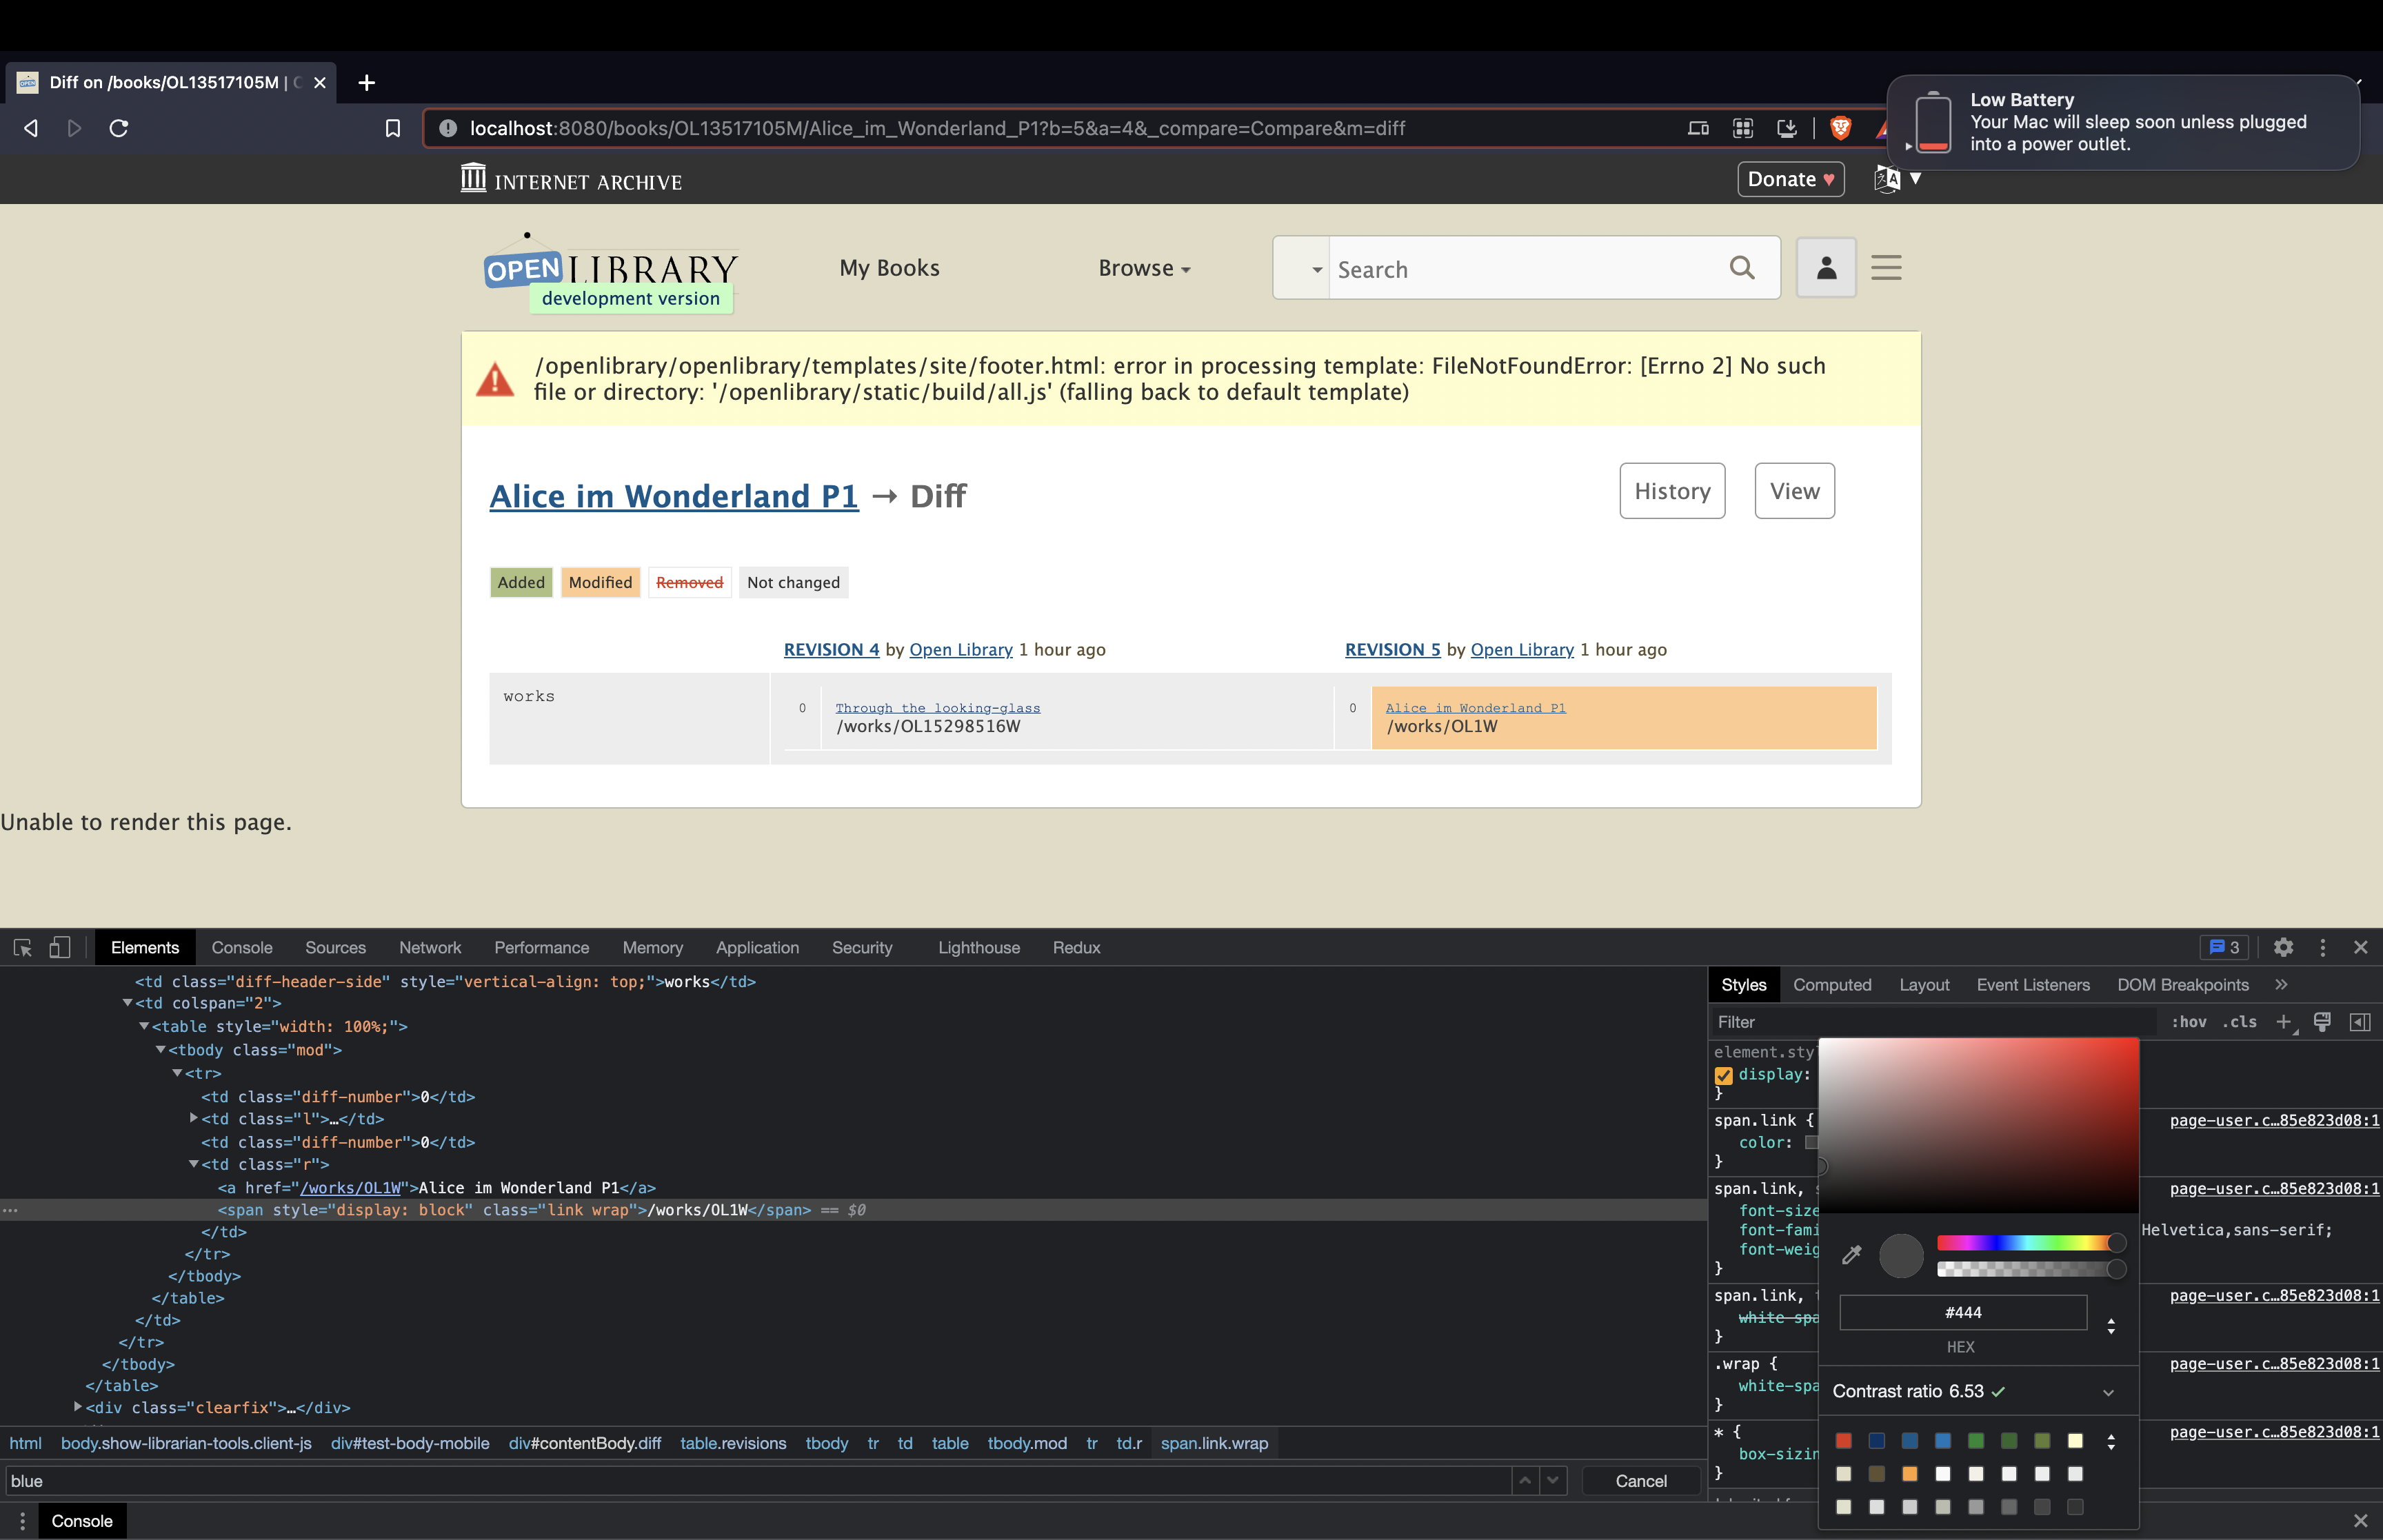This screenshot has height=1540, width=2383.
Task: Toggle the device toolbar icon
Action: point(60,947)
